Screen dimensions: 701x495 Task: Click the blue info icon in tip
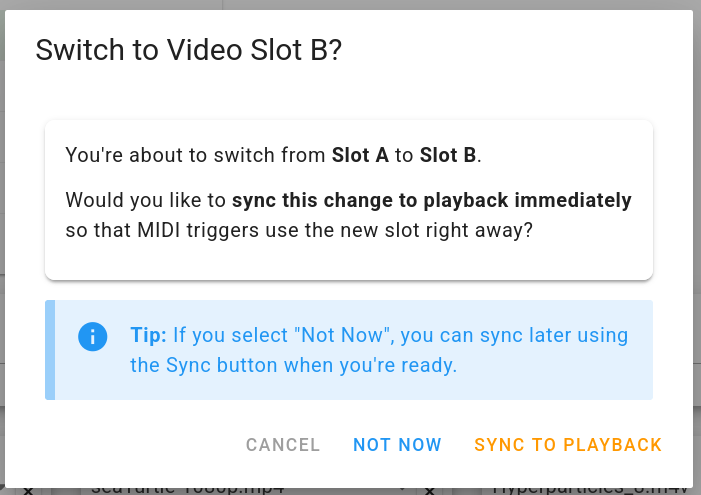[x=92, y=336]
